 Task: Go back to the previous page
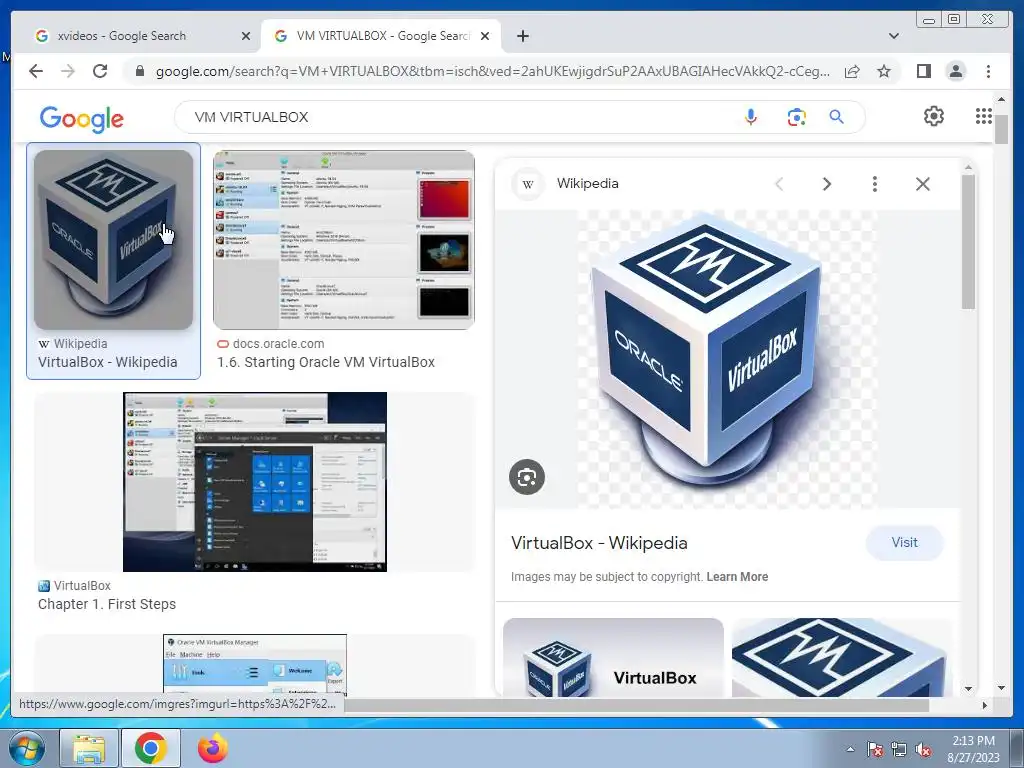pyautogui.click(x=36, y=71)
